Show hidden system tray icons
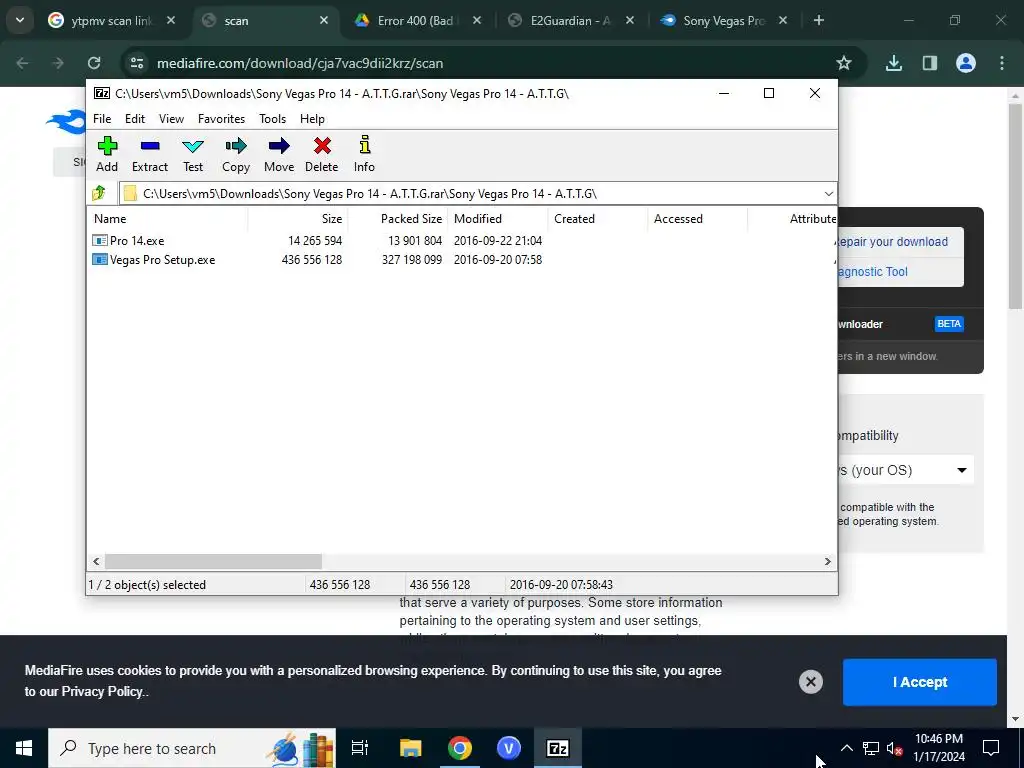This screenshot has width=1024, height=768. coord(846,748)
